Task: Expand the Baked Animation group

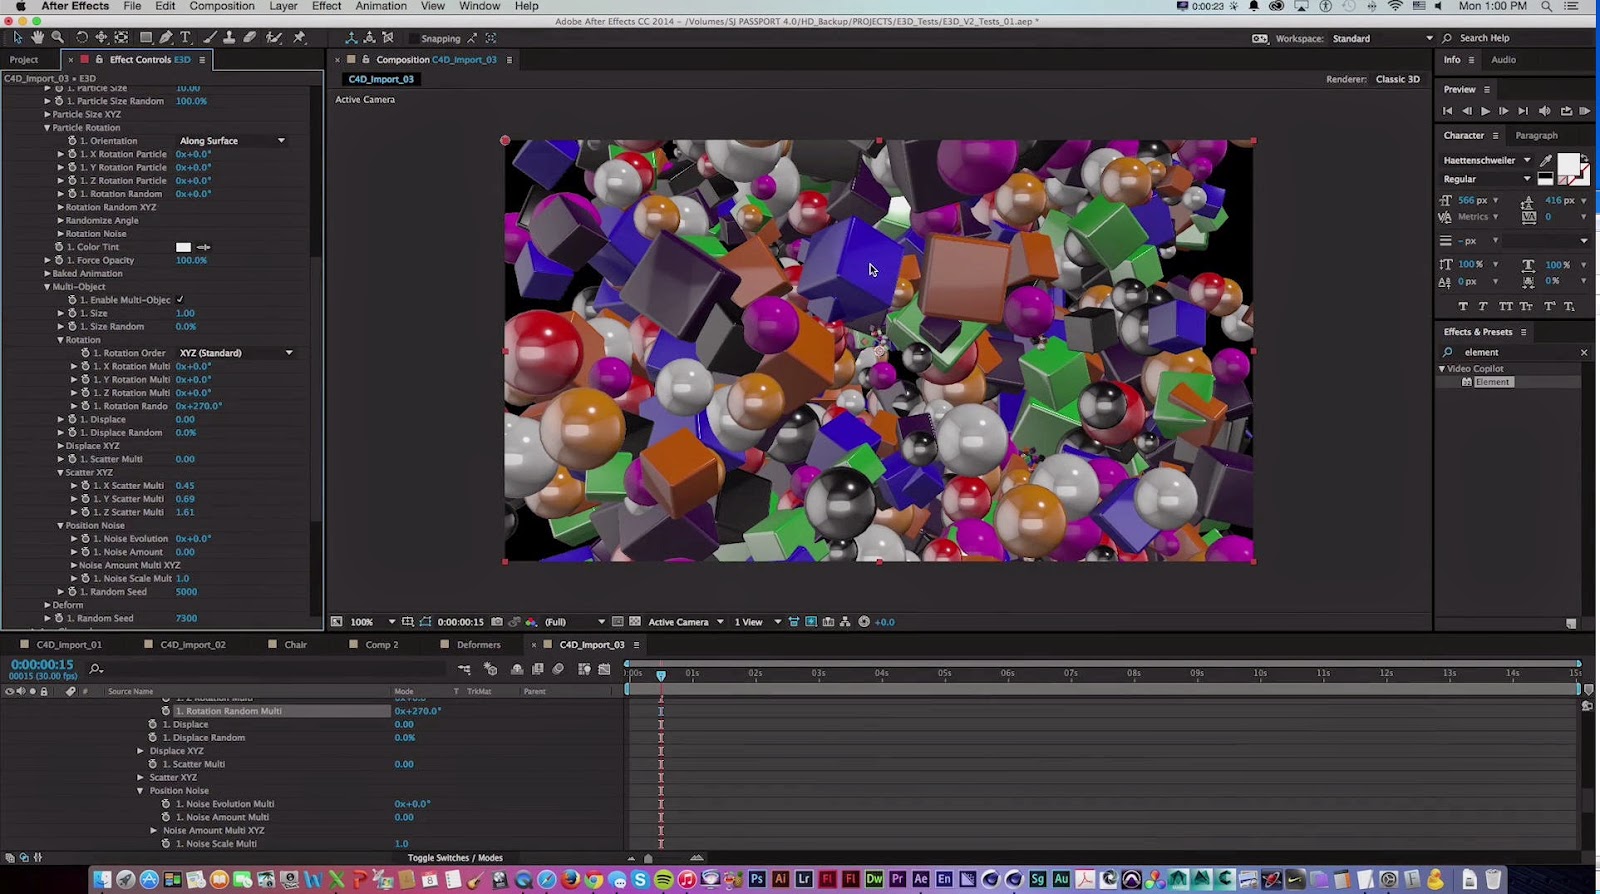Action: pos(47,274)
